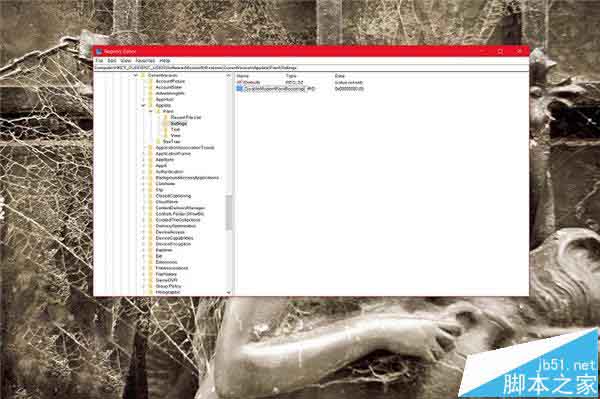Open the Favorites menu
This screenshot has width=600, height=399.
click(145, 60)
